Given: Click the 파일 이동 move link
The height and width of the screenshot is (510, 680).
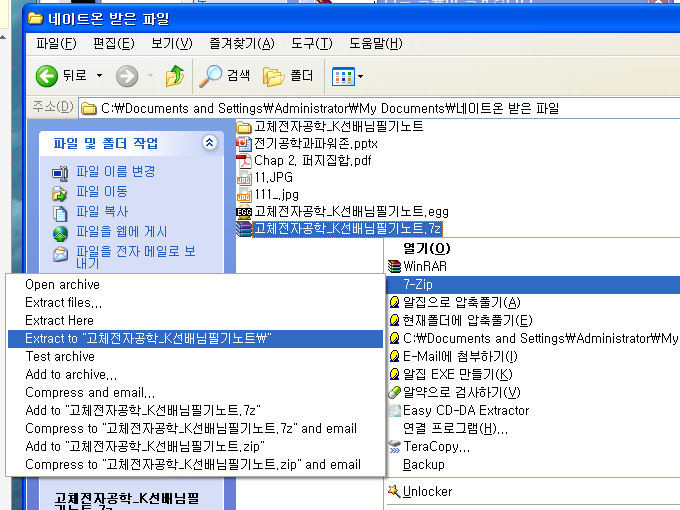Looking at the screenshot, I should coord(102,191).
